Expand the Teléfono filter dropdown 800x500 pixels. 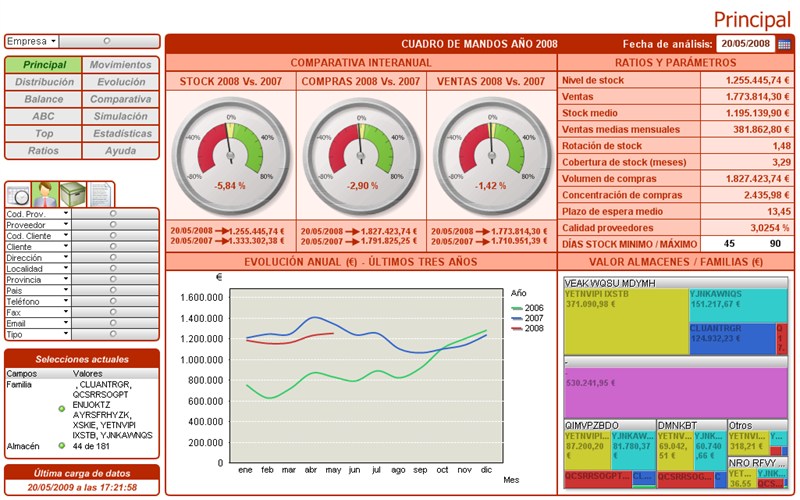(66, 301)
